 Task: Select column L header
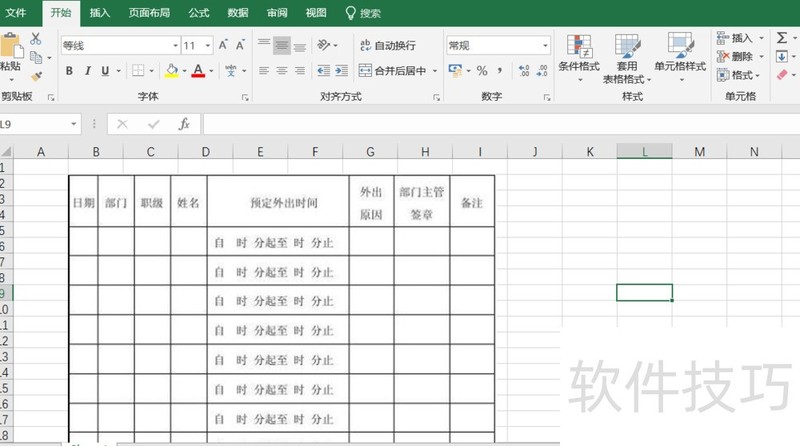click(x=644, y=152)
